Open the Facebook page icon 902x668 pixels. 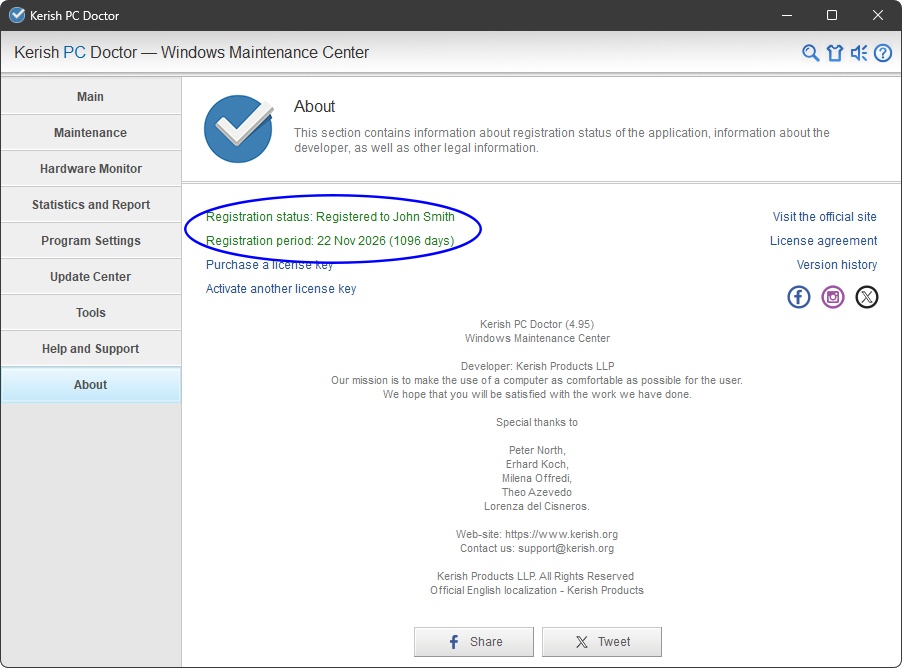tap(799, 297)
